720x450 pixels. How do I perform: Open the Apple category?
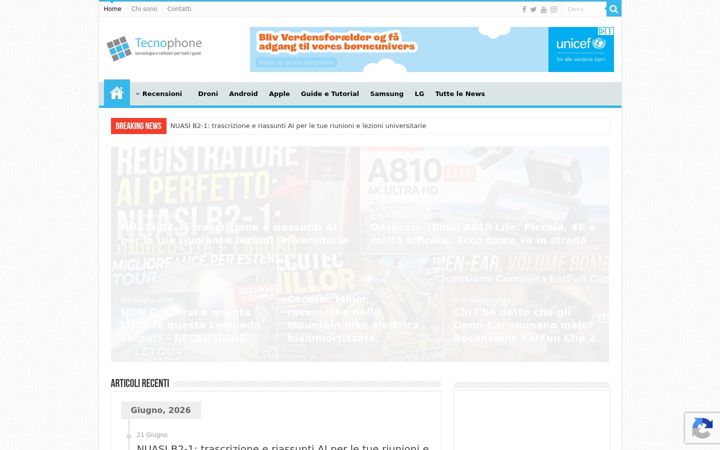[x=279, y=94]
